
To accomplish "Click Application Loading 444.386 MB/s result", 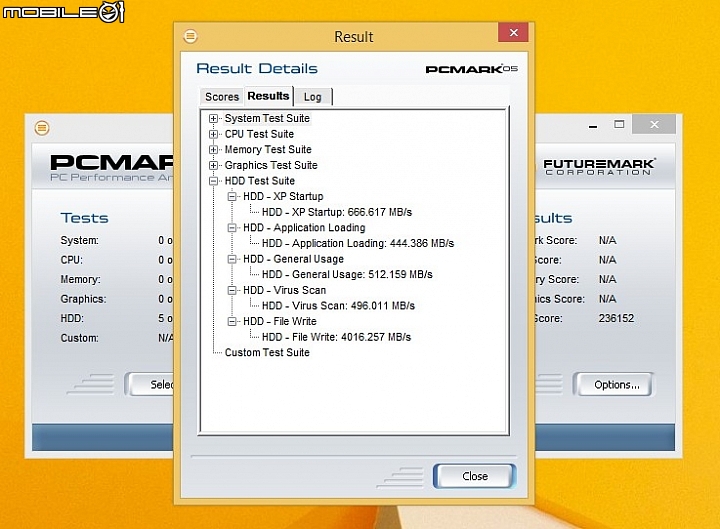I will (358, 243).
